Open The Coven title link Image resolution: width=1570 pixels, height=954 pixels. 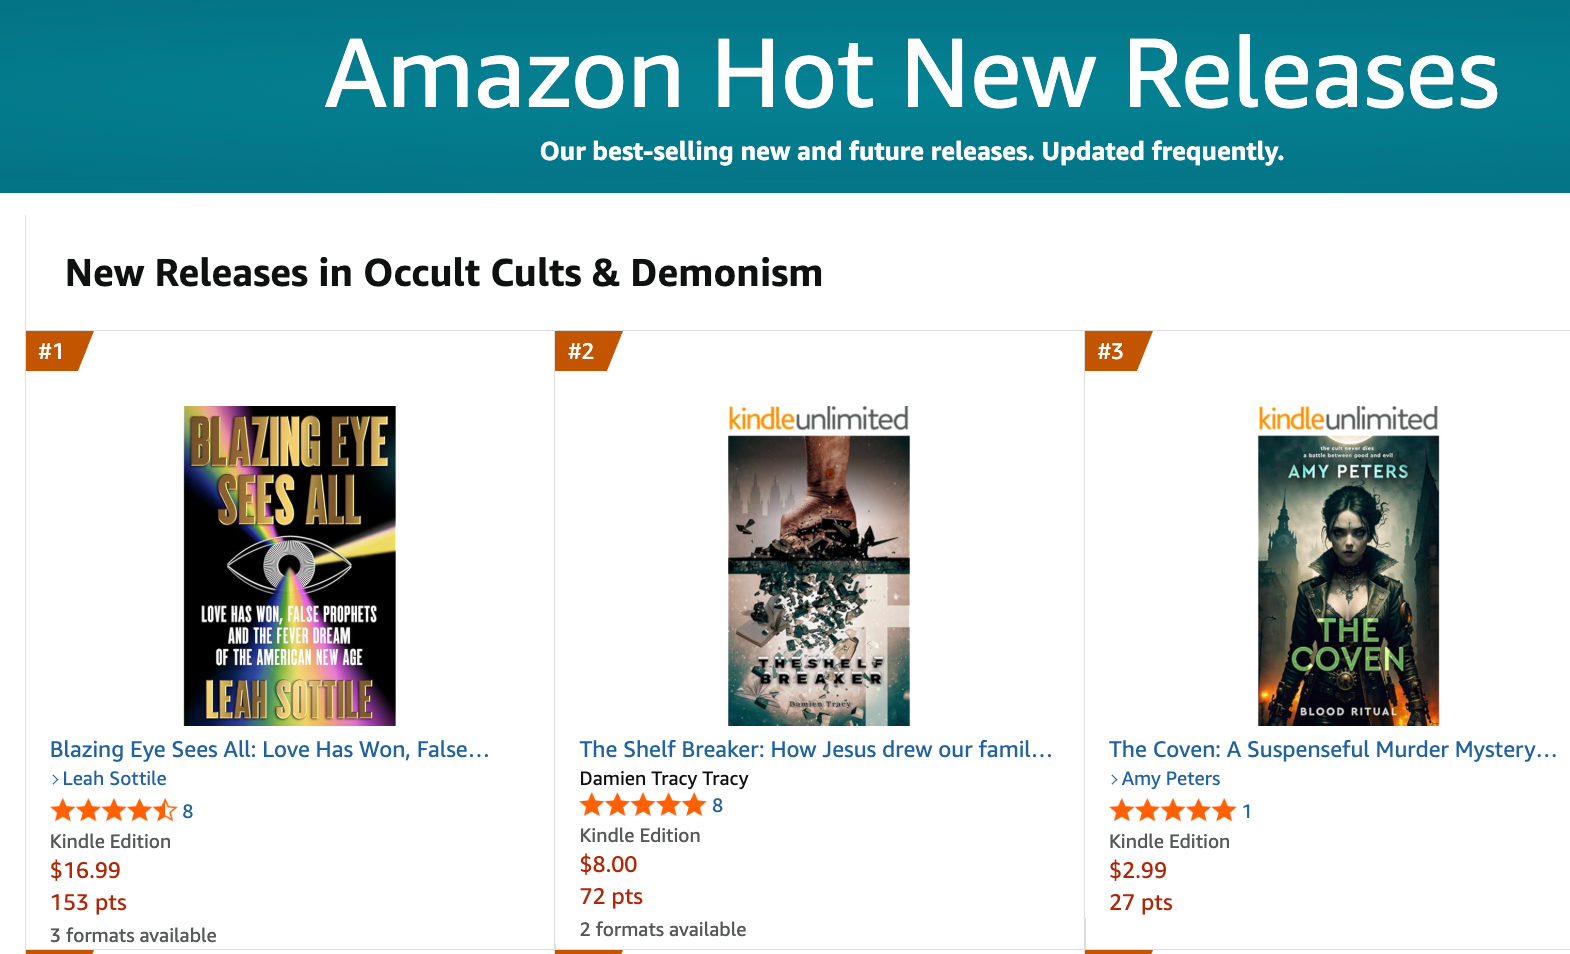pos(1332,749)
